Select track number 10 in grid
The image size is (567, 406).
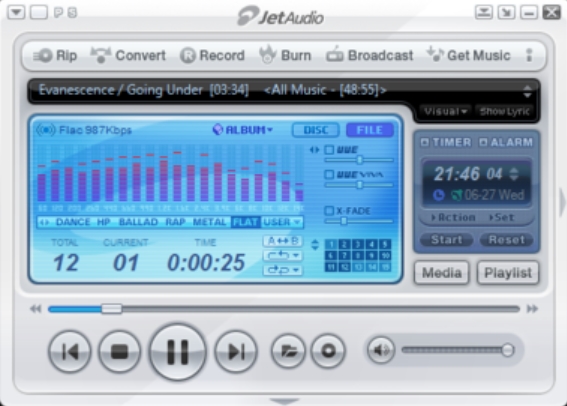coord(385,256)
